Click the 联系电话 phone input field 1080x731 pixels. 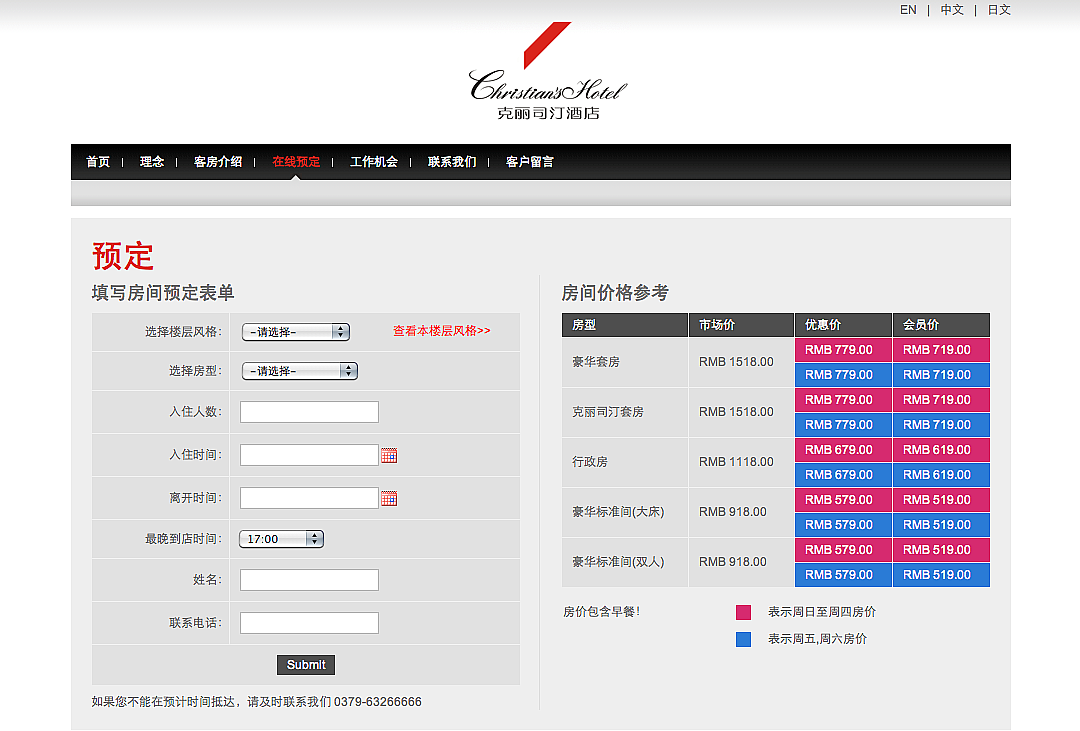(x=309, y=623)
